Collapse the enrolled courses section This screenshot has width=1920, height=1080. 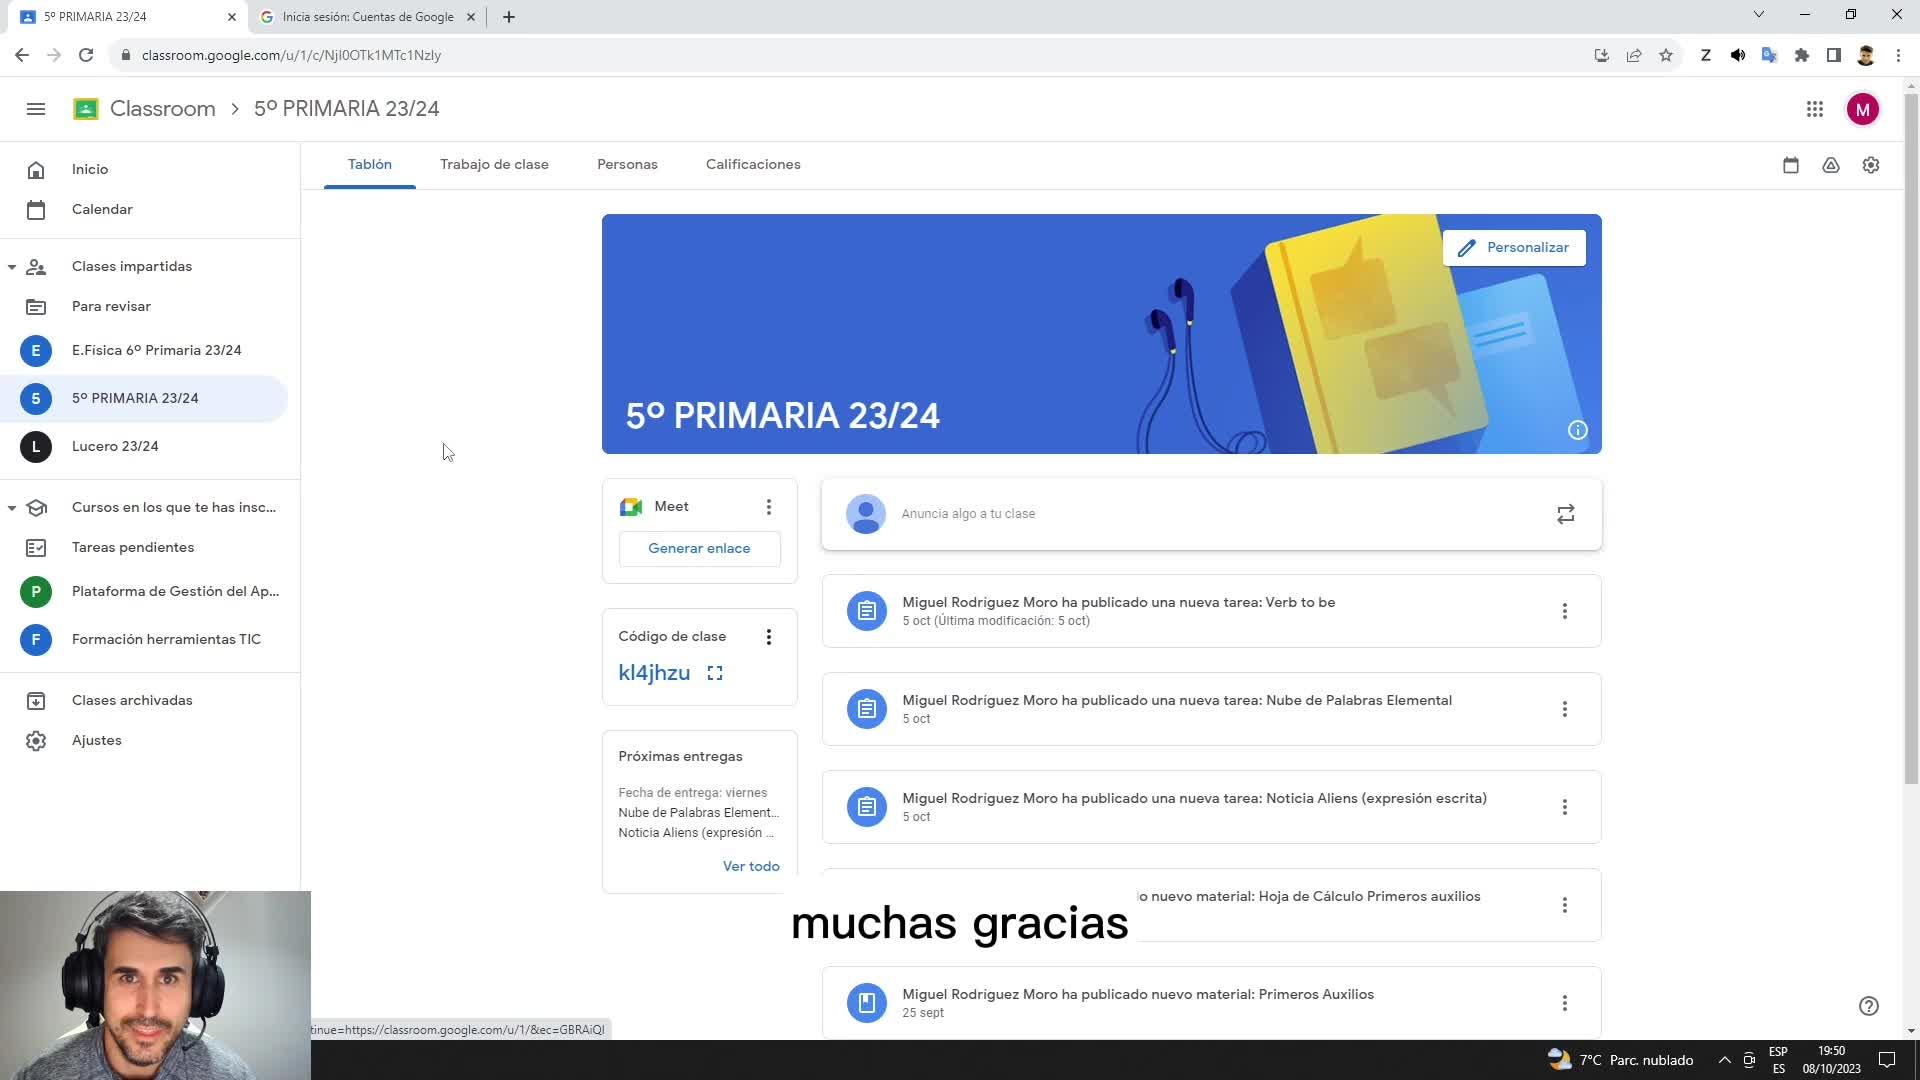click(12, 508)
